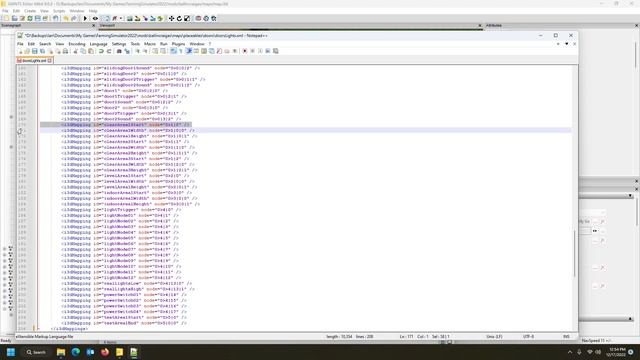Viewport: 640px width, 360px height.
Task: Toggle indent guide display in Notepad++
Action: [x=189, y=51]
